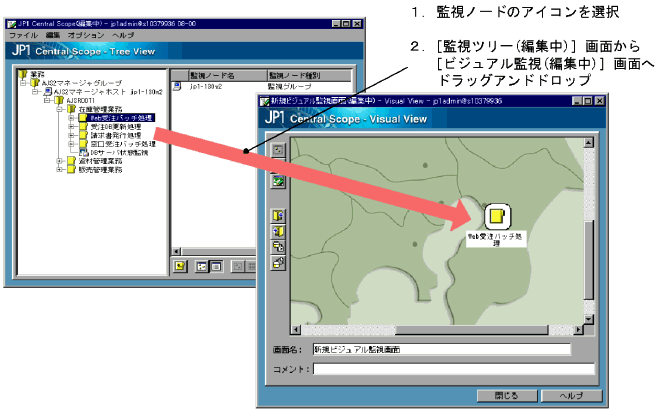Click the yellow folder icon with arrow on its right

point(278,216)
